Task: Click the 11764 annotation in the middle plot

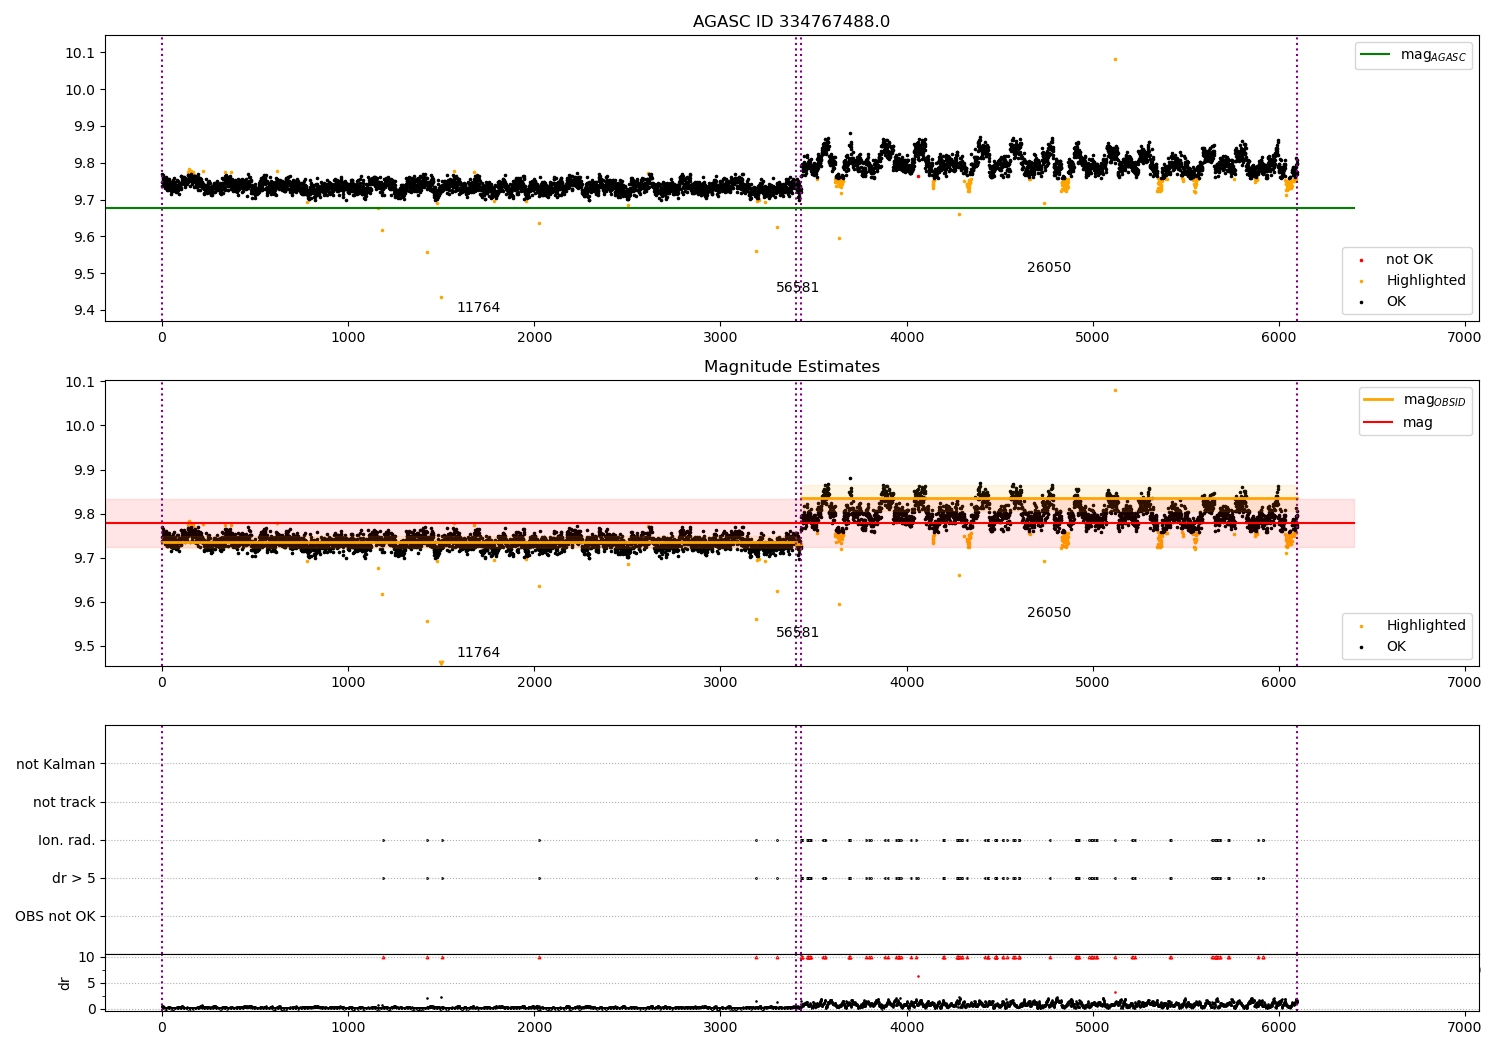Action: (x=478, y=653)
